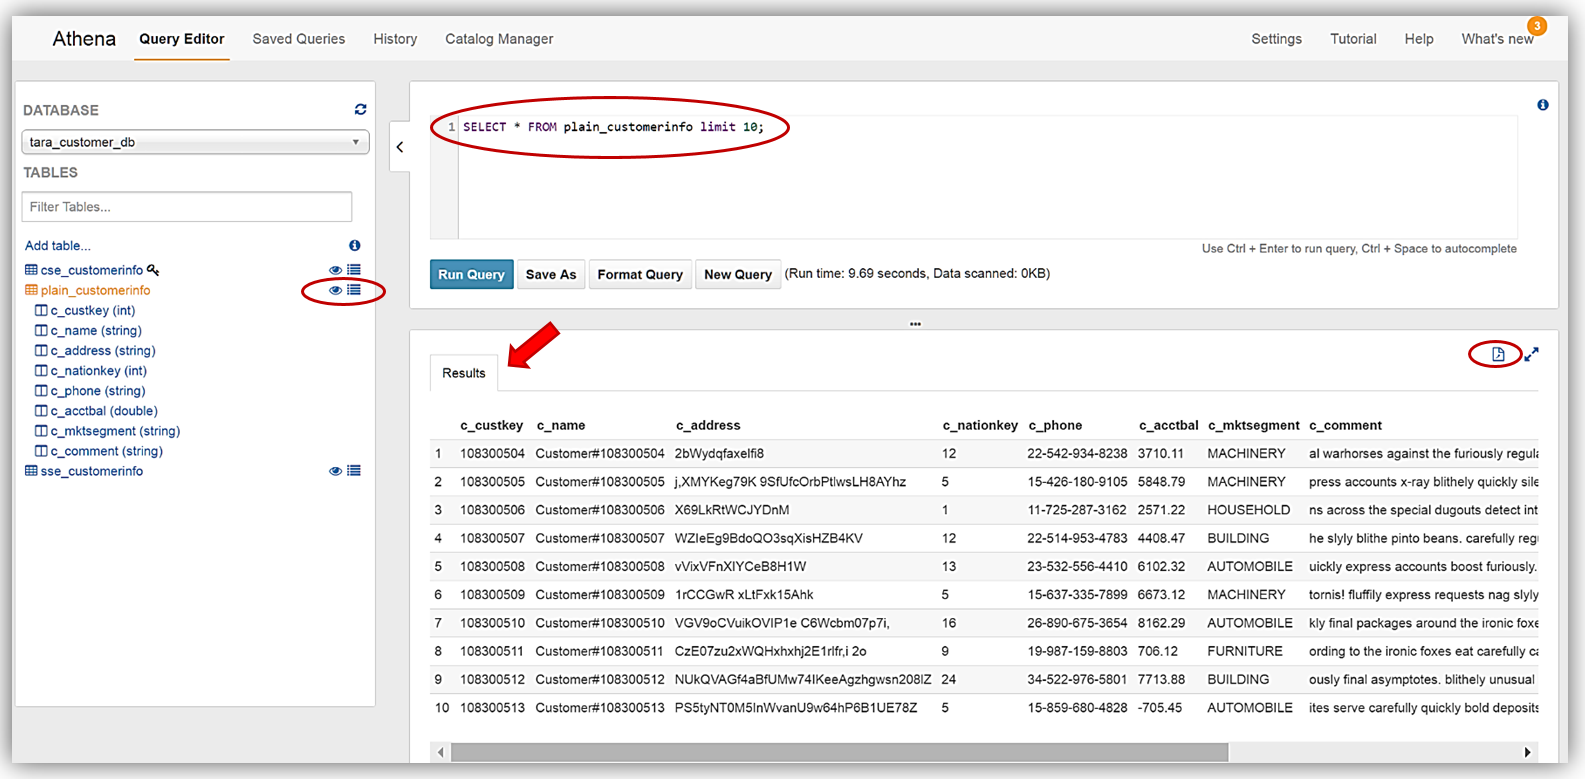Expand the sse_customerinfo table tree
The image size is (1585, 779).
click(31, 471)
